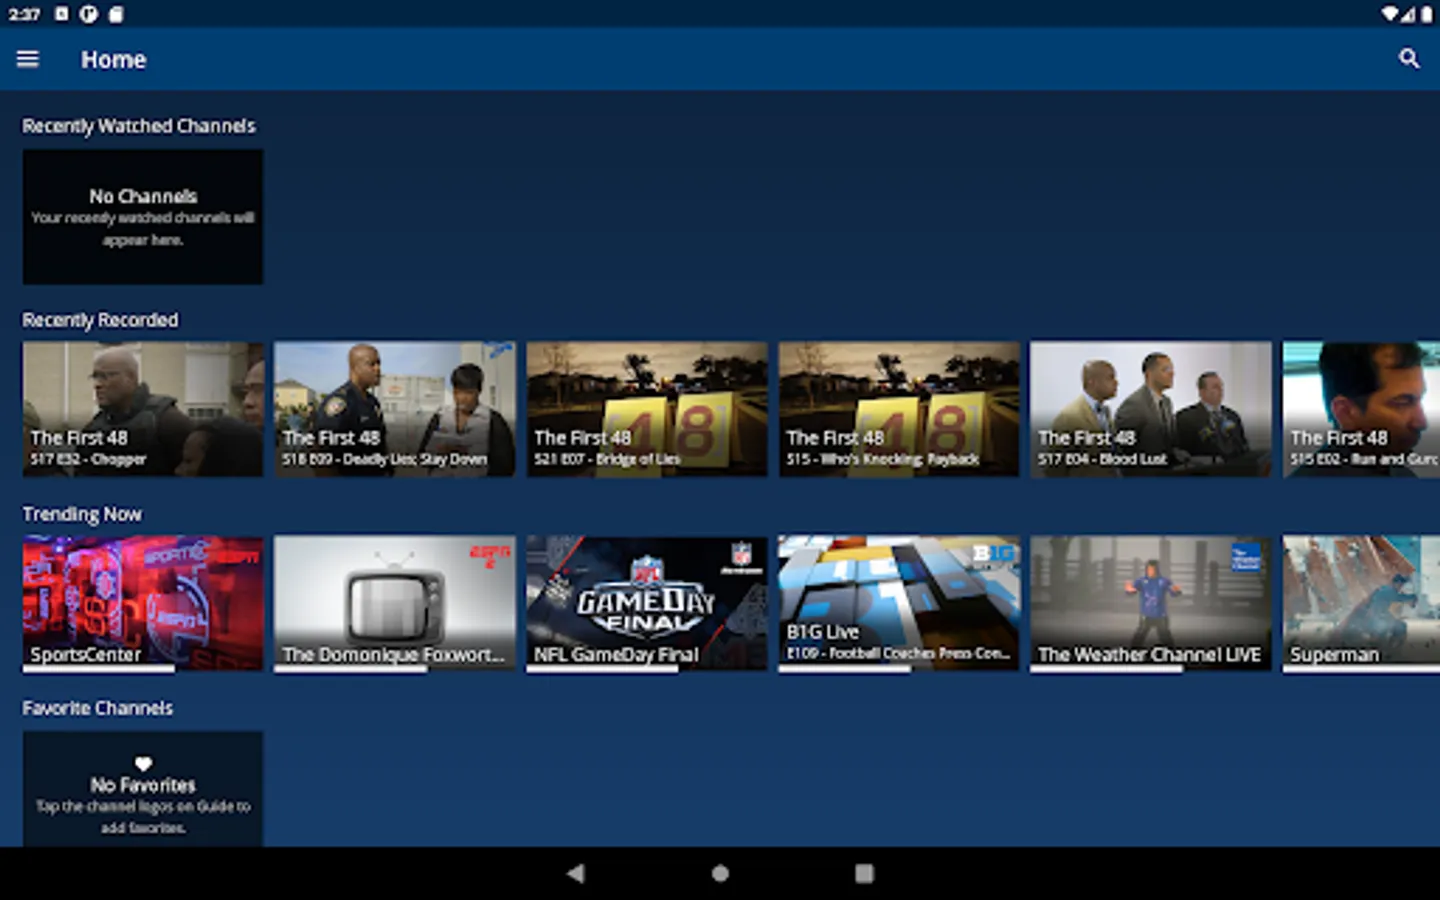
Task: Tap the Recently Recorded heading
Action: [x=100, y=320]
